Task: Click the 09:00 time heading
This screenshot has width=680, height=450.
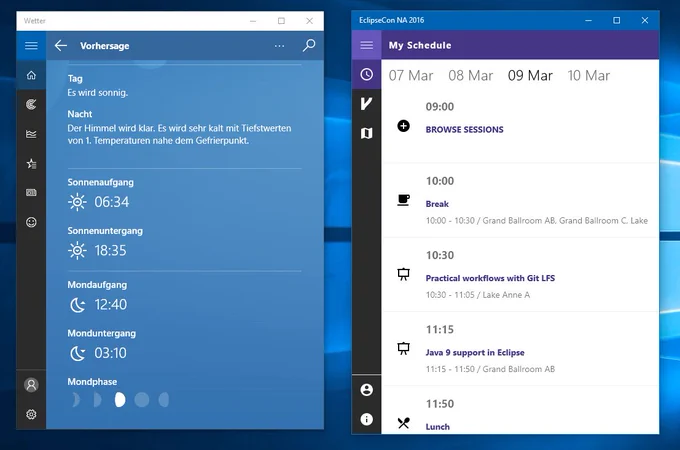Action: pyautogui.click(x=440, y=107)
